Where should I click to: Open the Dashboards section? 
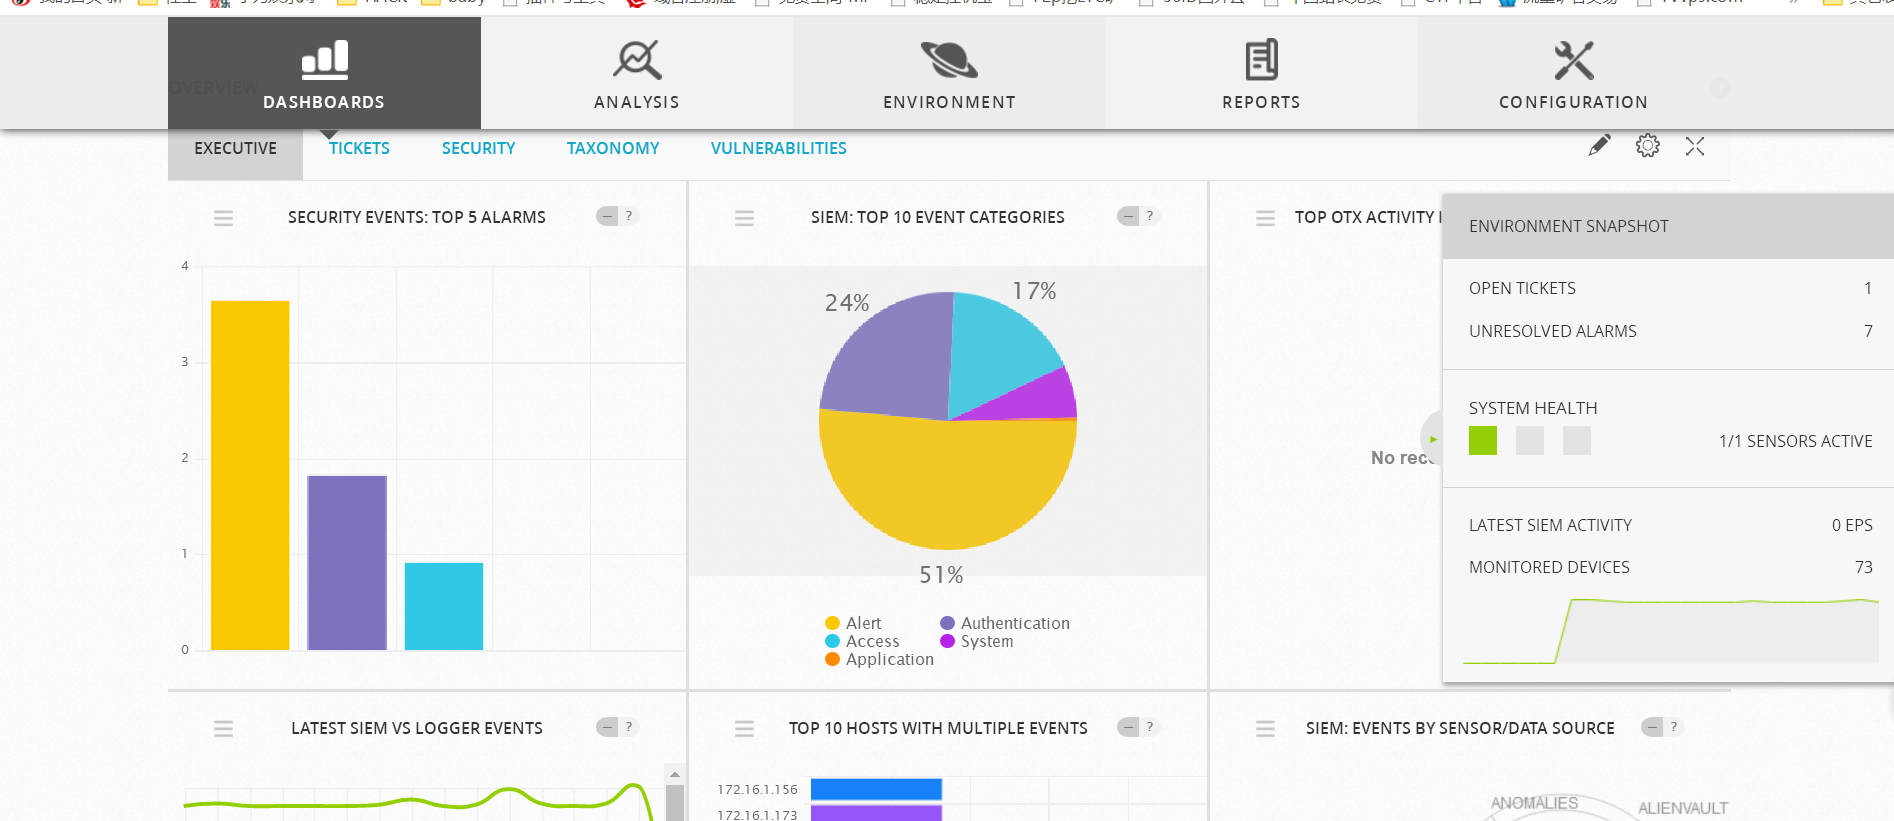point(324,73)
